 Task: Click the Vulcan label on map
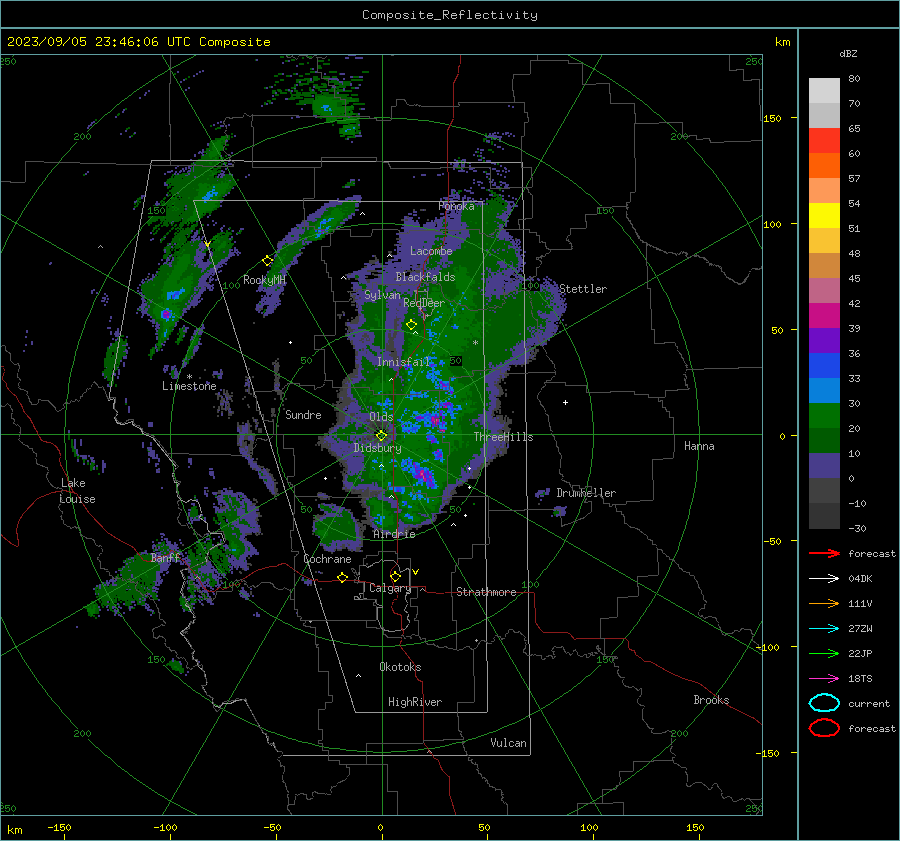tap(508, 743)
